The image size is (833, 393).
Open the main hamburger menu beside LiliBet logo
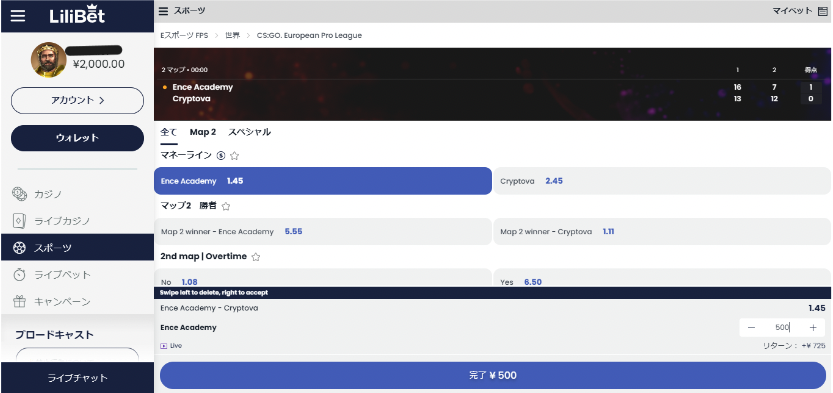click(x=18, y=16)
